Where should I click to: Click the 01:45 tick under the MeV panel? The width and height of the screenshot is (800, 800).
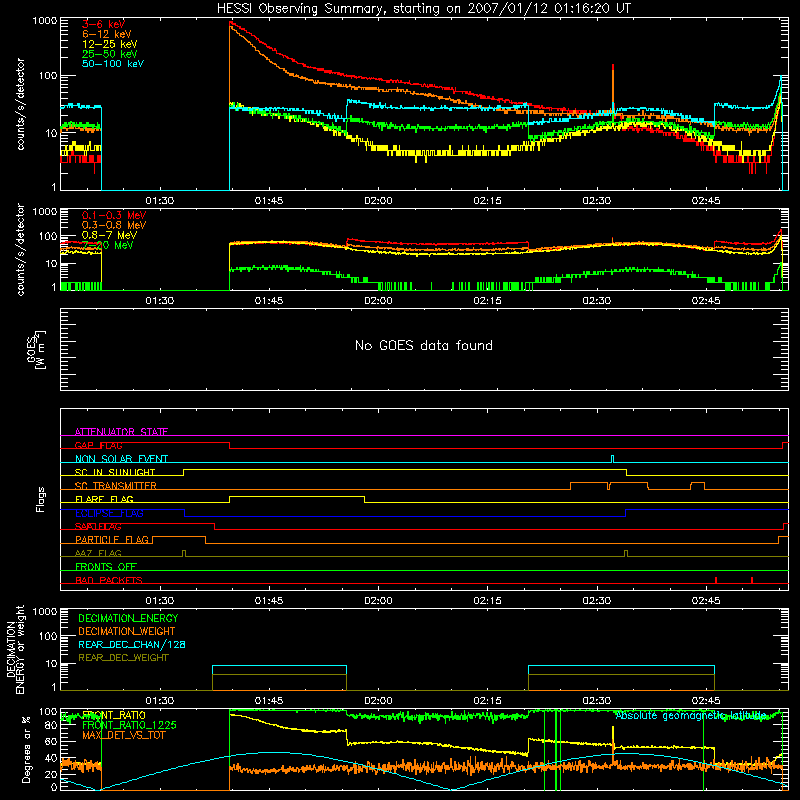point(269,301)
